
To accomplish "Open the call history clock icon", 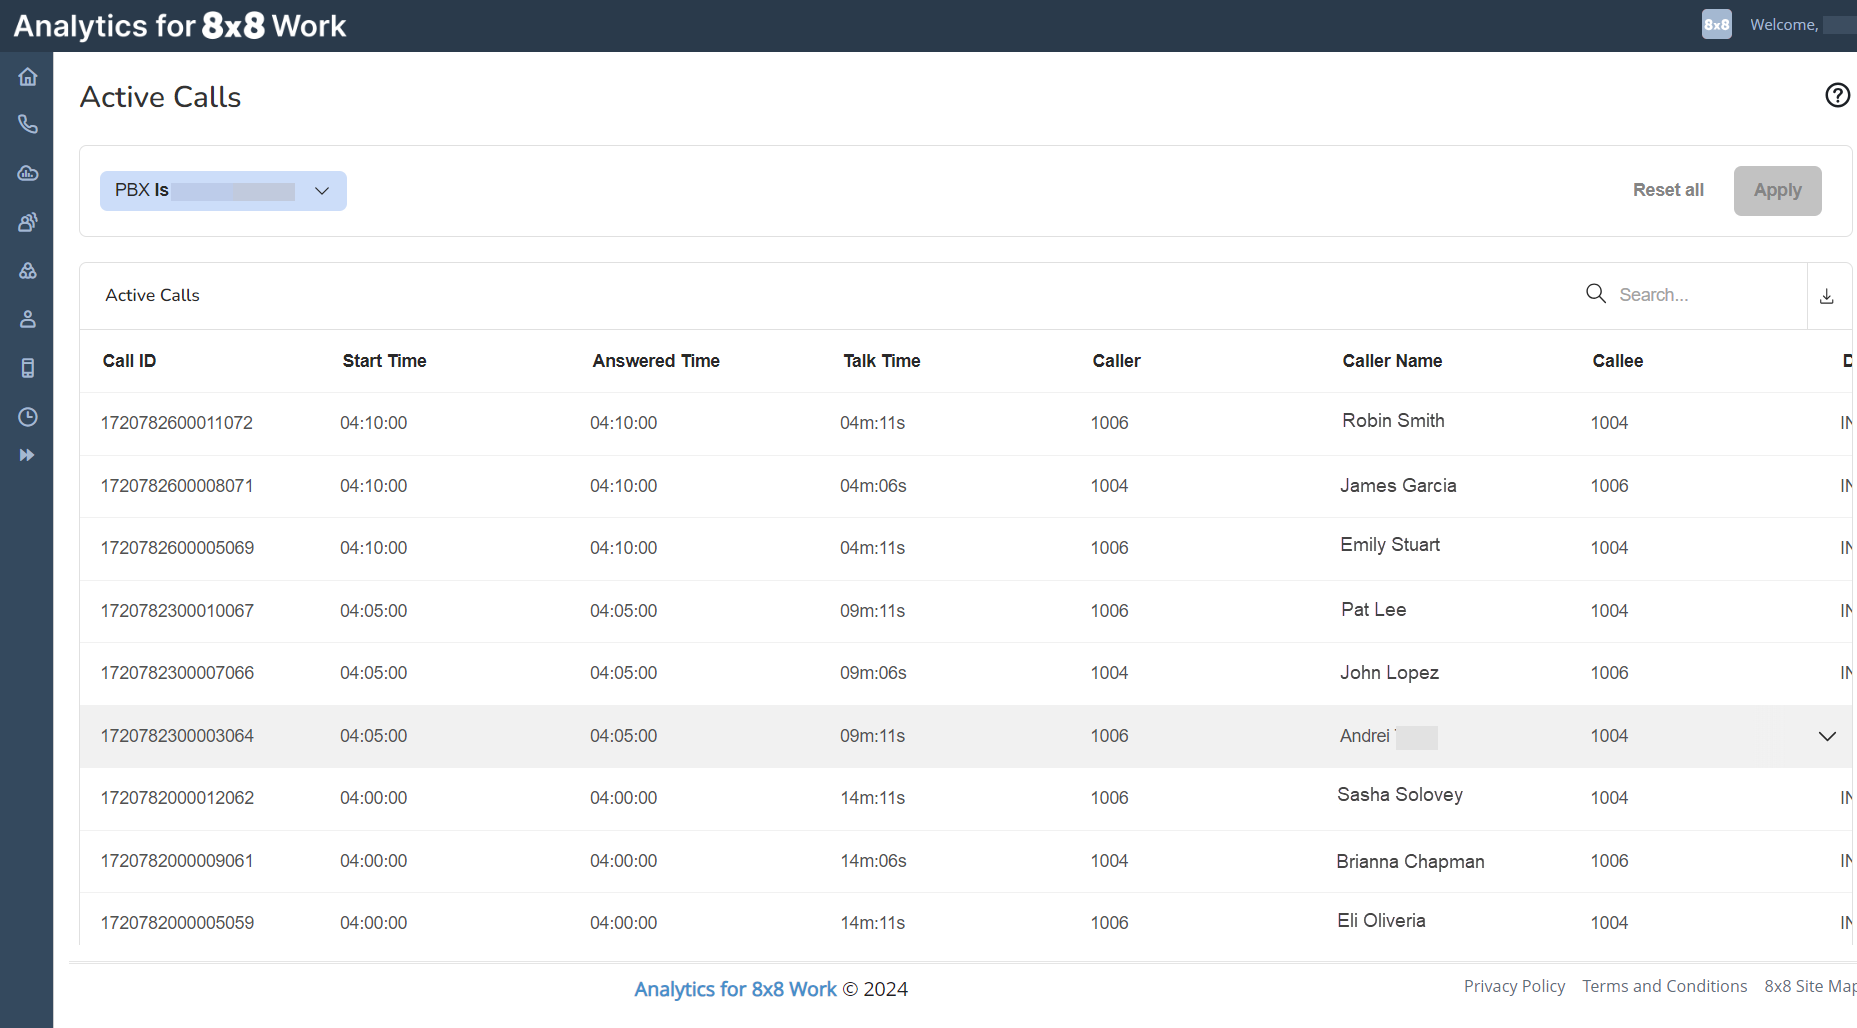I will [27, 416].
